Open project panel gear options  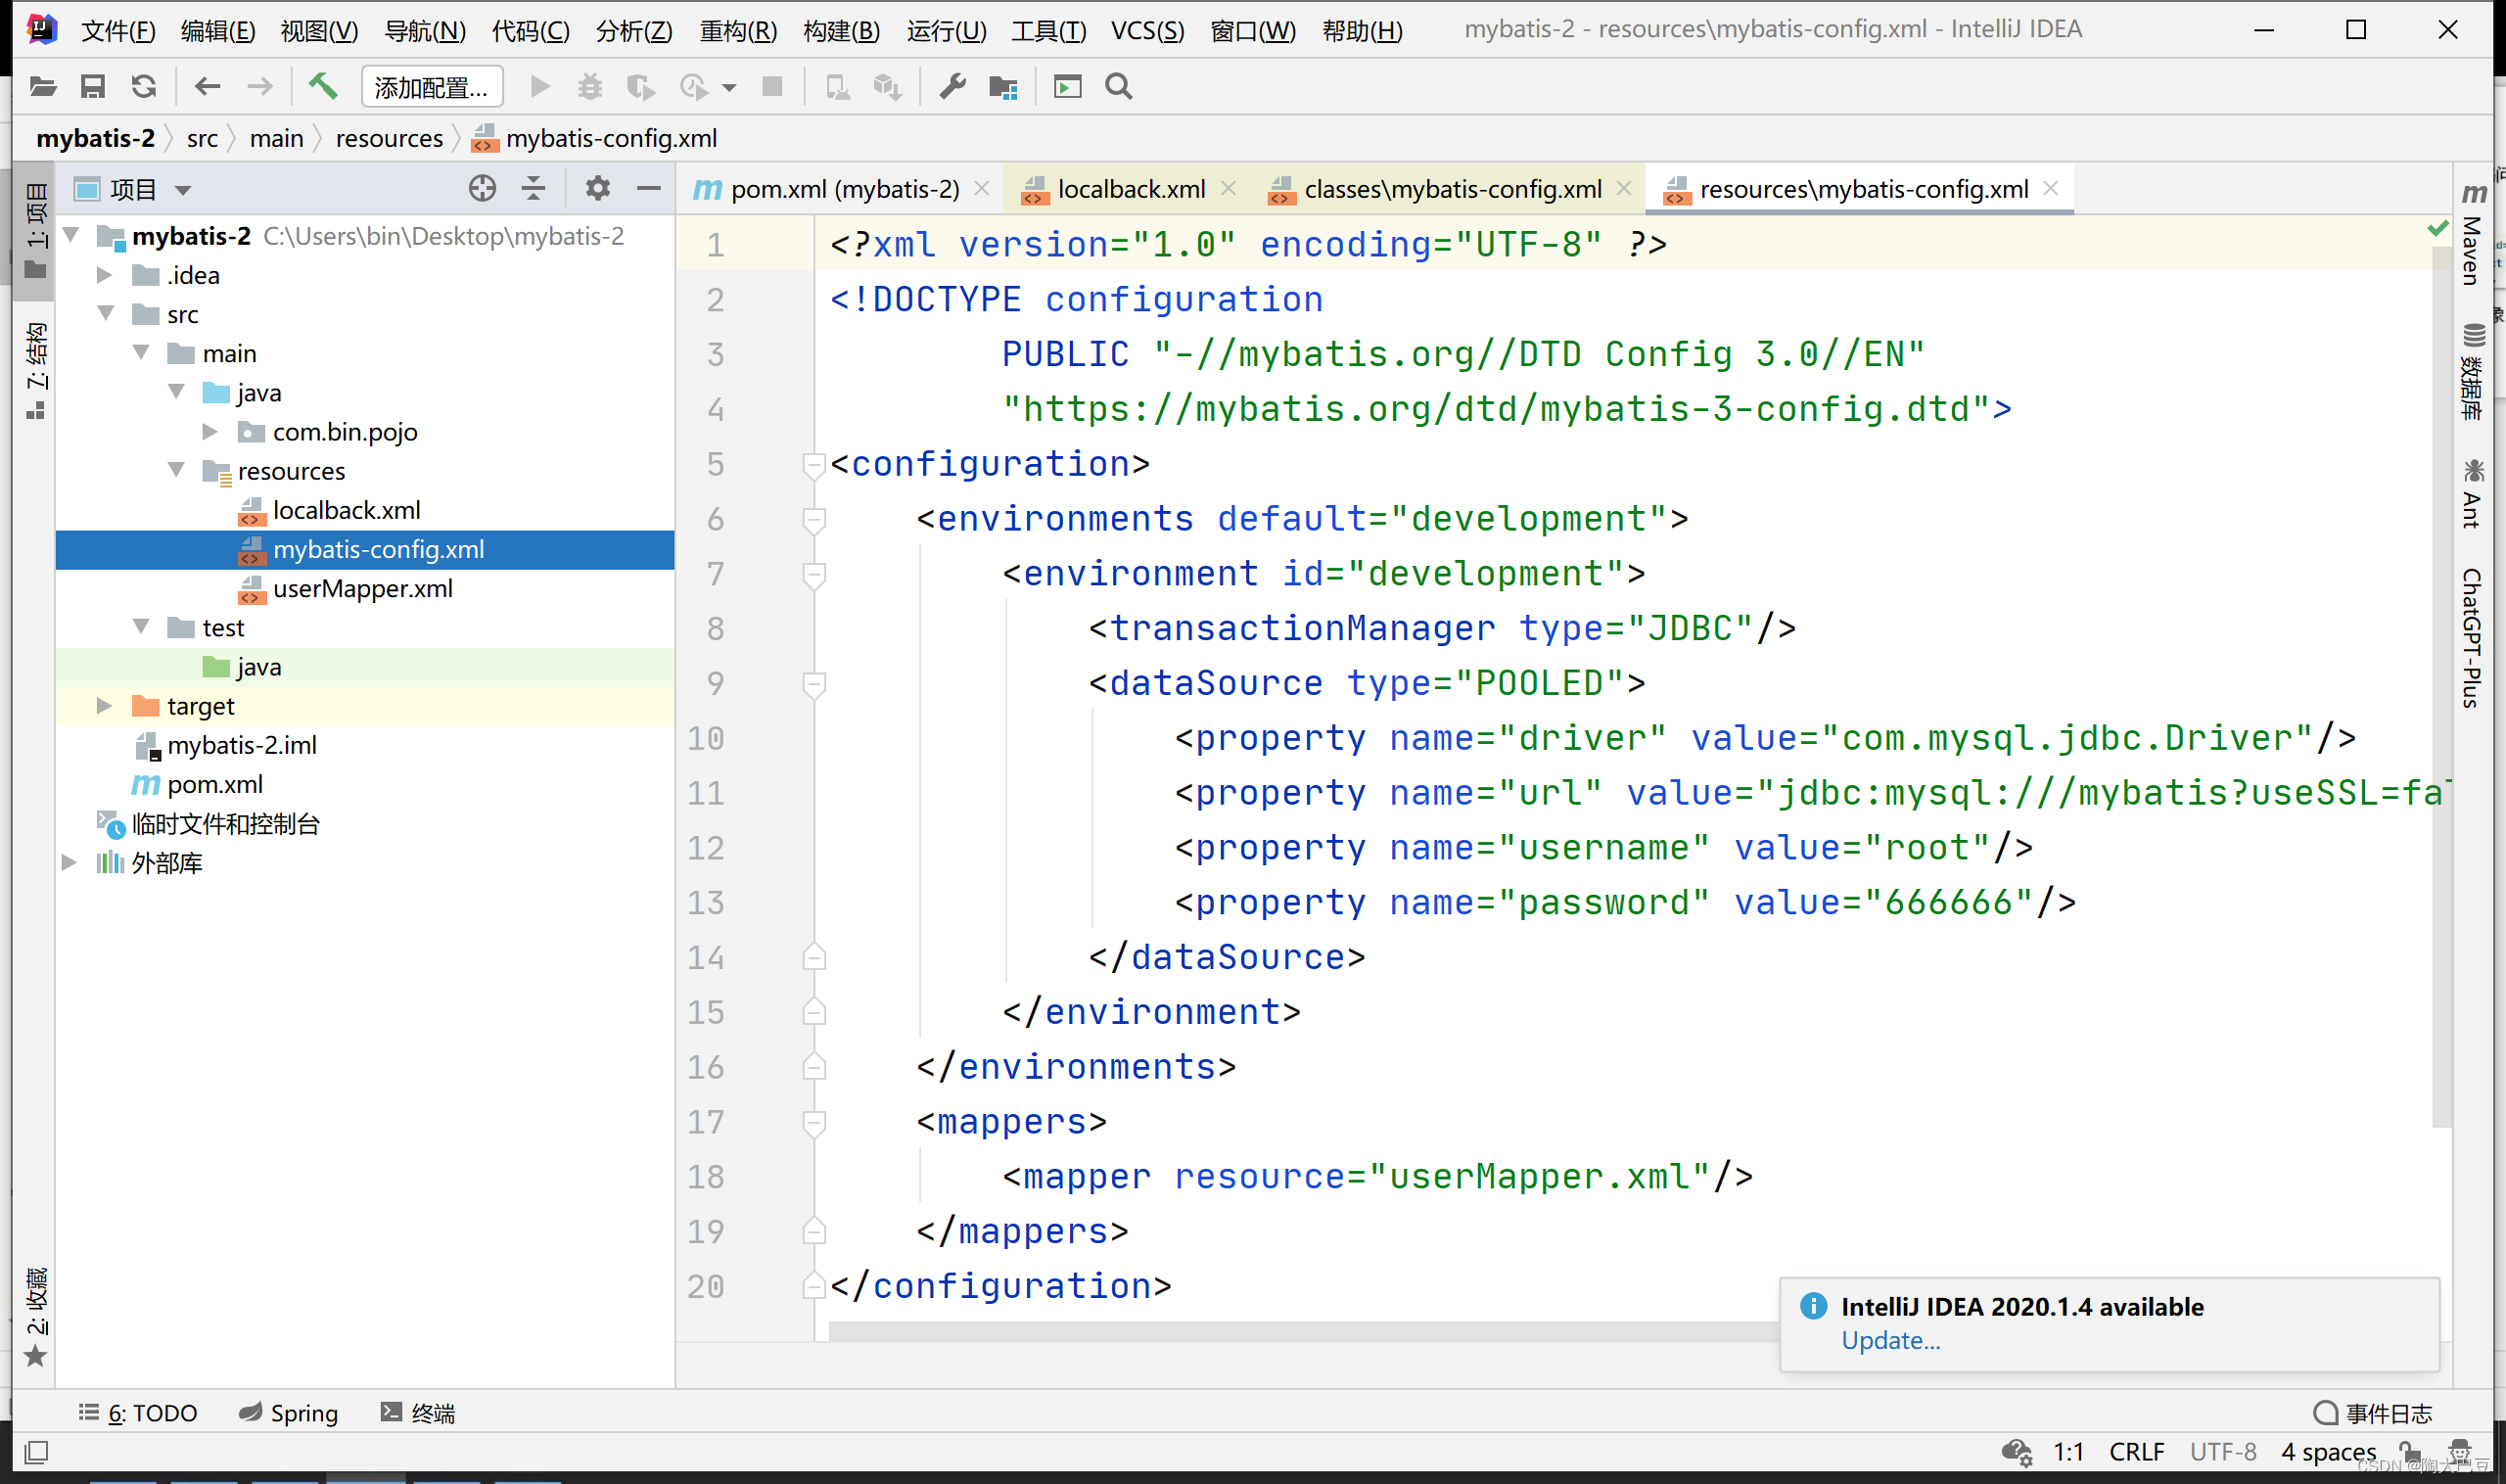597,188
